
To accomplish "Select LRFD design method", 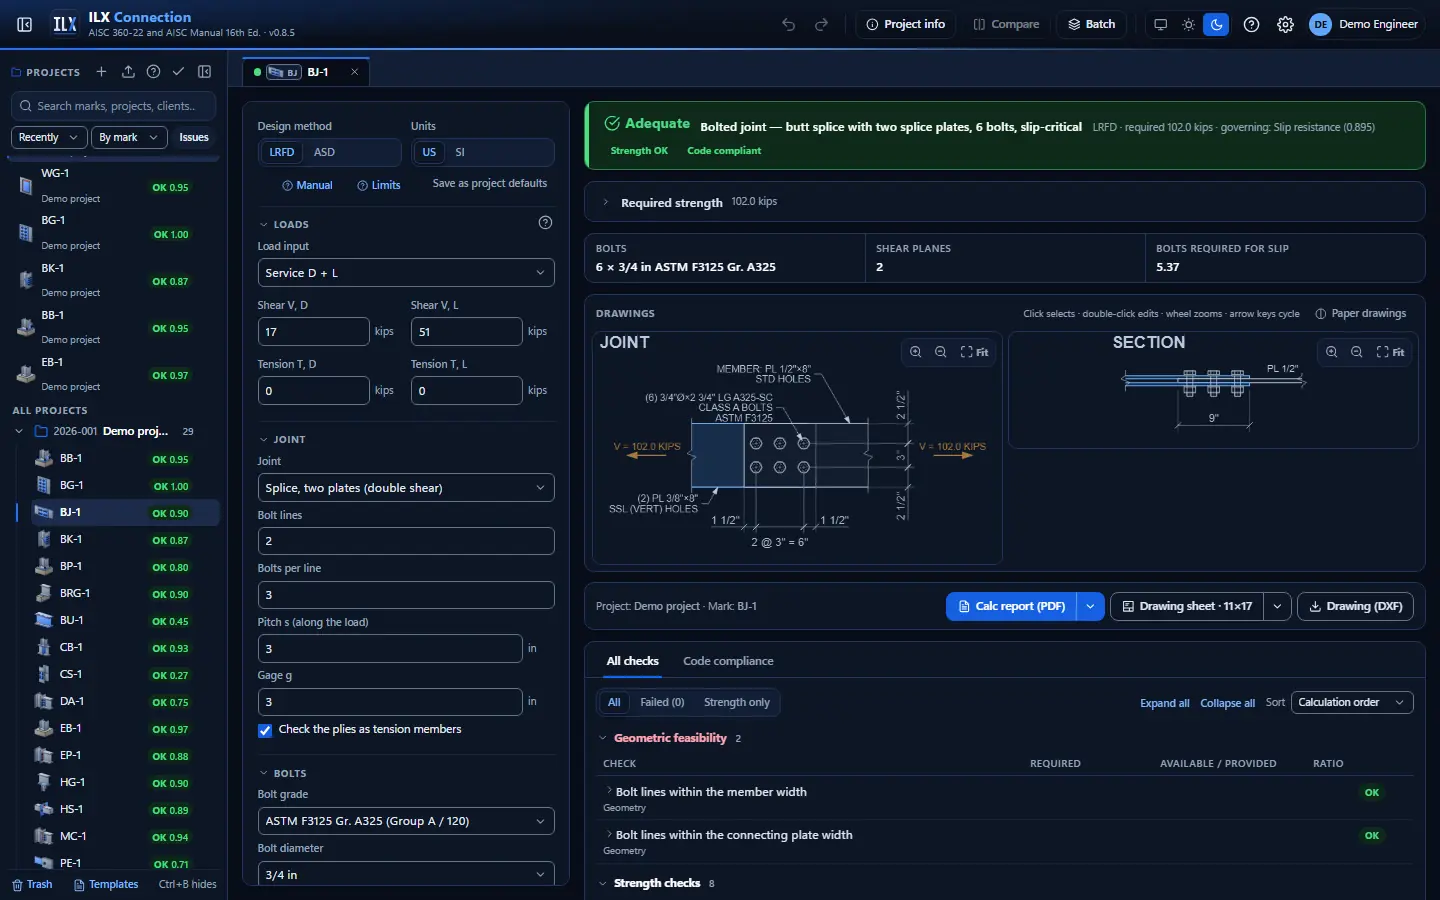I will tap(282, 152).
